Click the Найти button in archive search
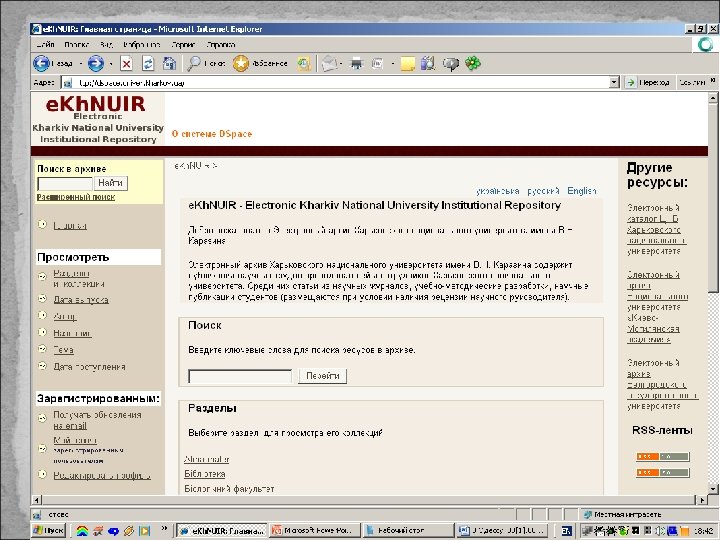Screen dimensions: 720x540 pyautogui.click(x=110, y=183)
